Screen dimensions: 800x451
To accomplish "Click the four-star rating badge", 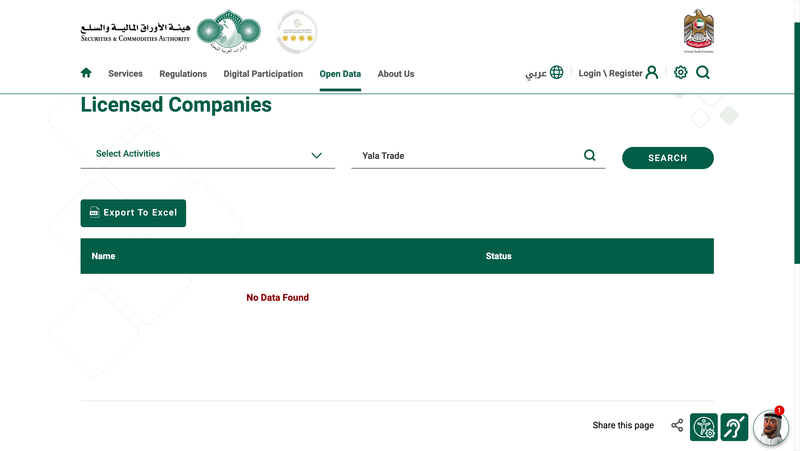I will pos(297,32).
